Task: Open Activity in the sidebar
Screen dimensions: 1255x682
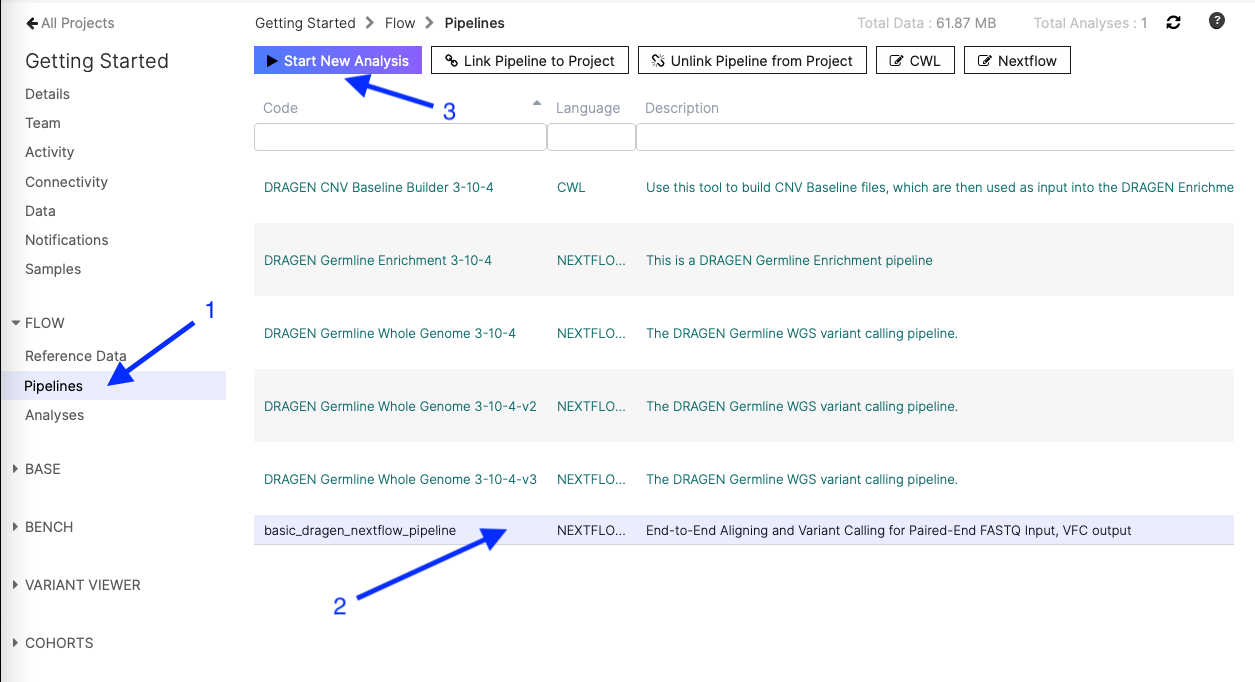Action: 50,152
